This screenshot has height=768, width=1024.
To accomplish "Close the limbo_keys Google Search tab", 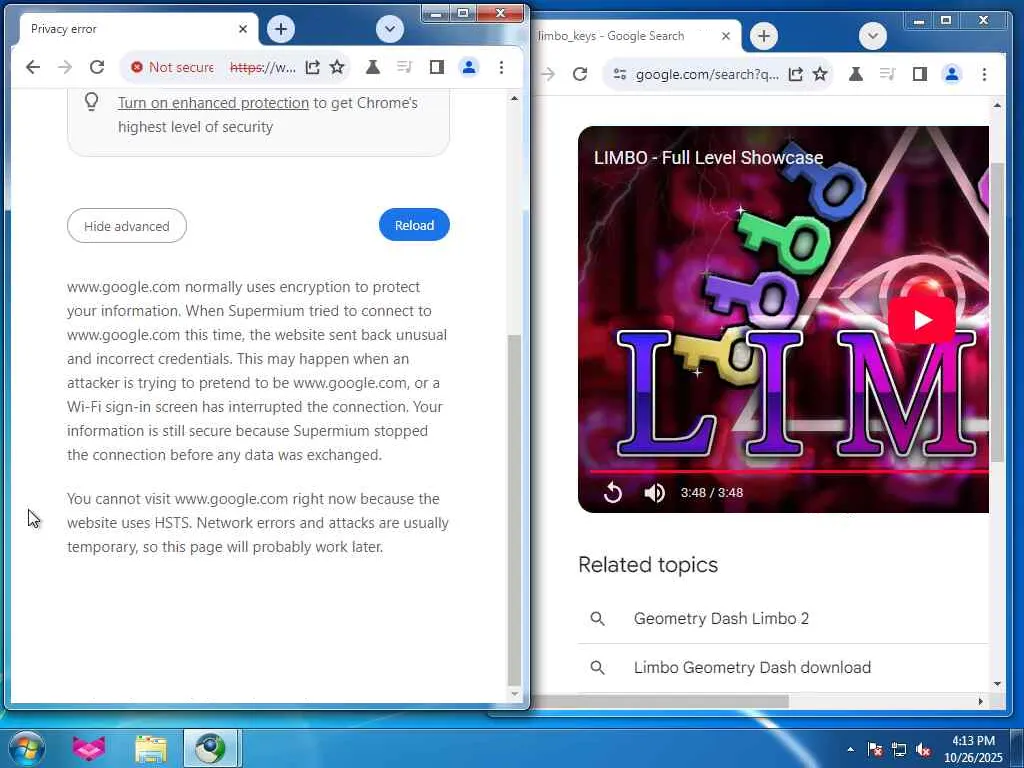I will (726, 36).
